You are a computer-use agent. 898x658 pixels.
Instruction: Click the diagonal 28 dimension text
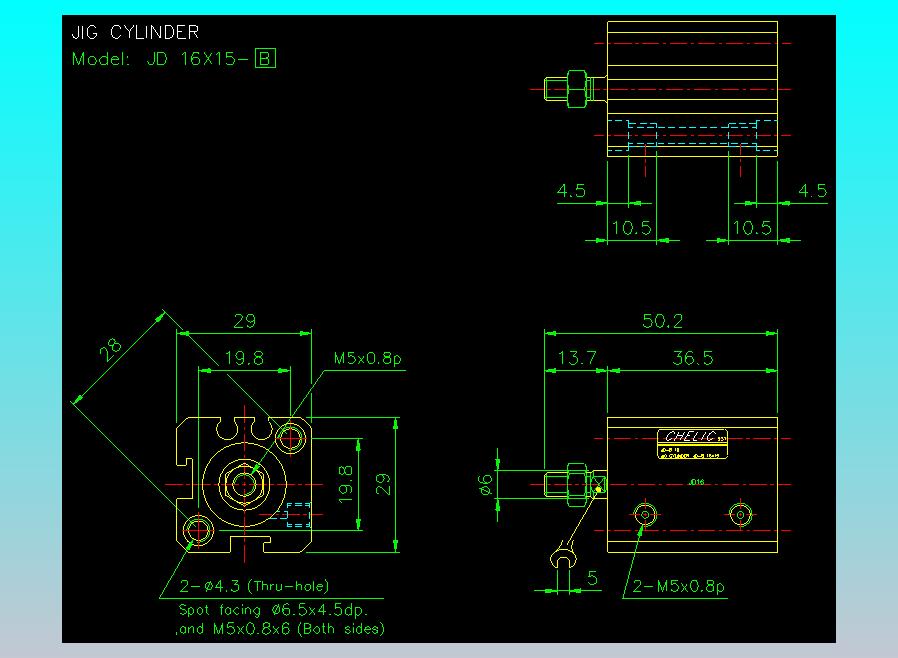(111, 350)
